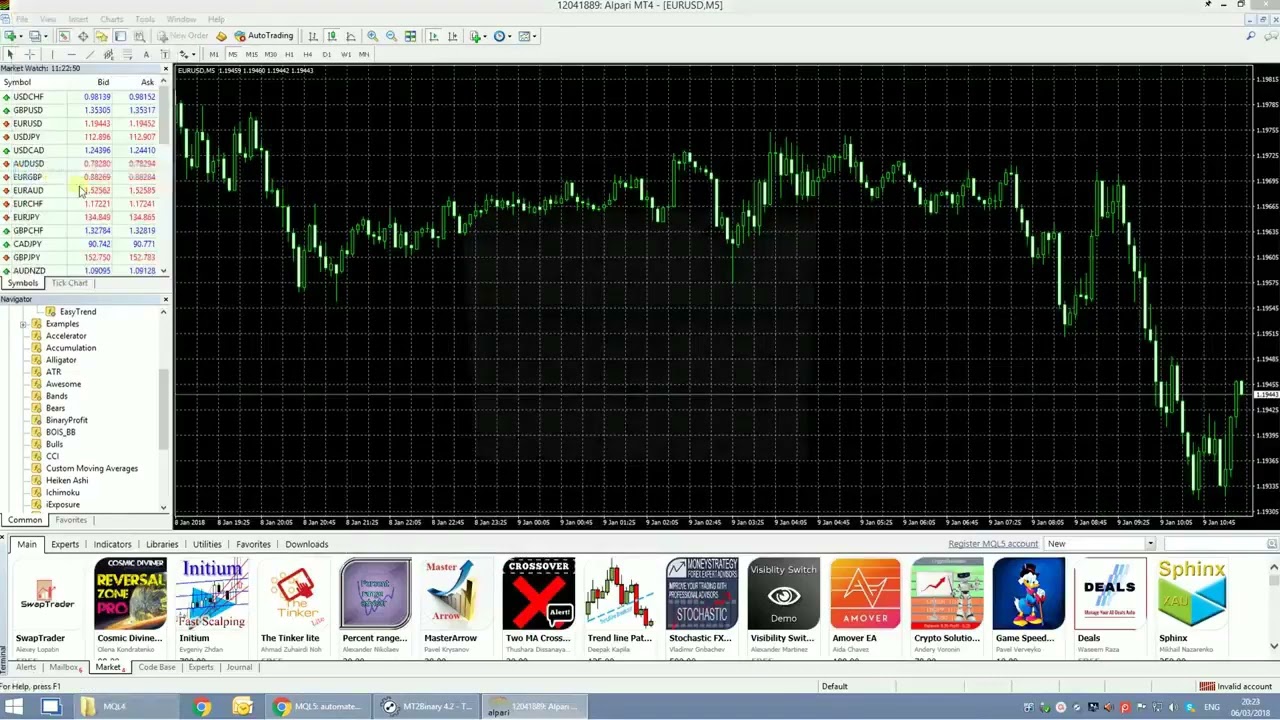Switch timeframe to M15

251,54
